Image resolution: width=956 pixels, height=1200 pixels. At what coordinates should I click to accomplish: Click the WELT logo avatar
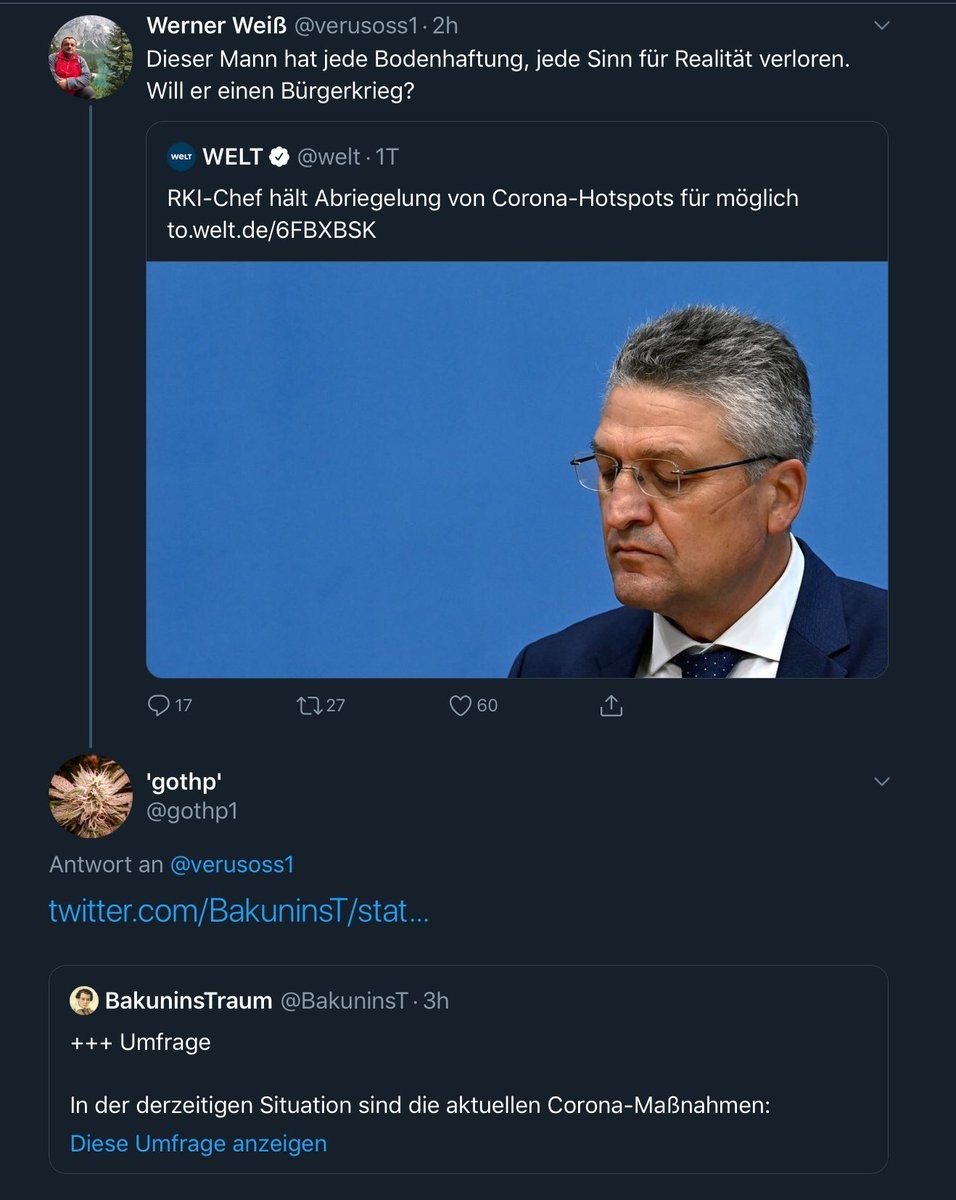point(181,157)
